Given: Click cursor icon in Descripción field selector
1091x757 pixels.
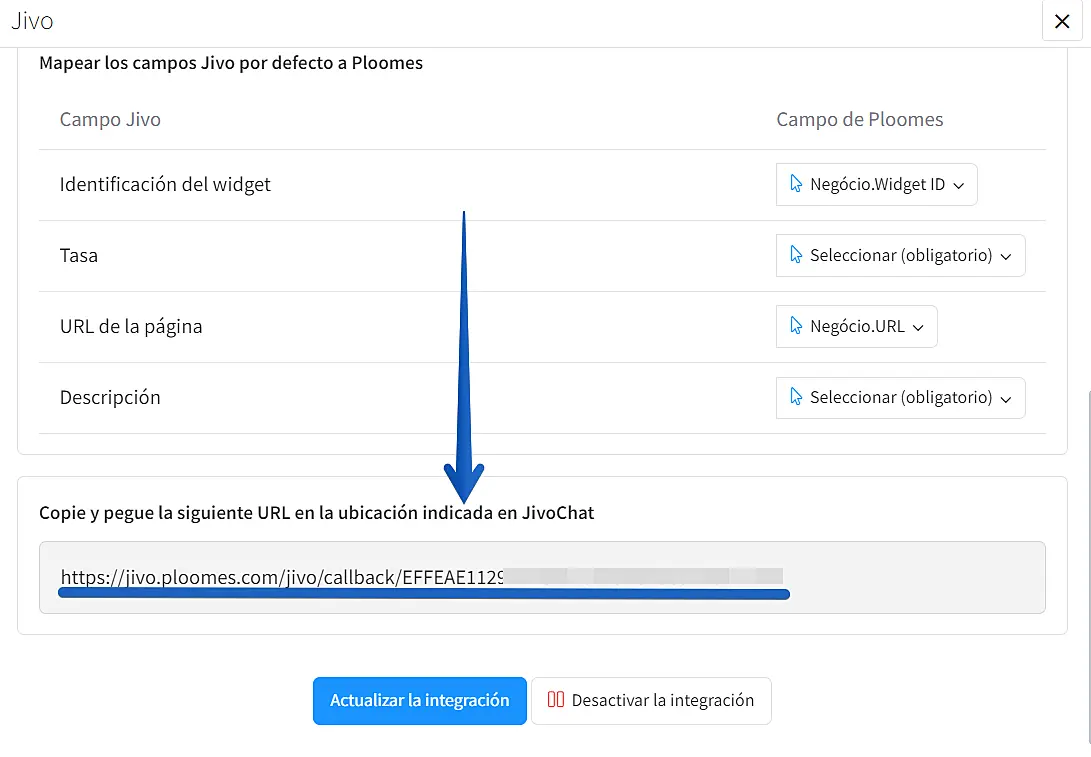Looking at the screenshot, I should 796,397.
